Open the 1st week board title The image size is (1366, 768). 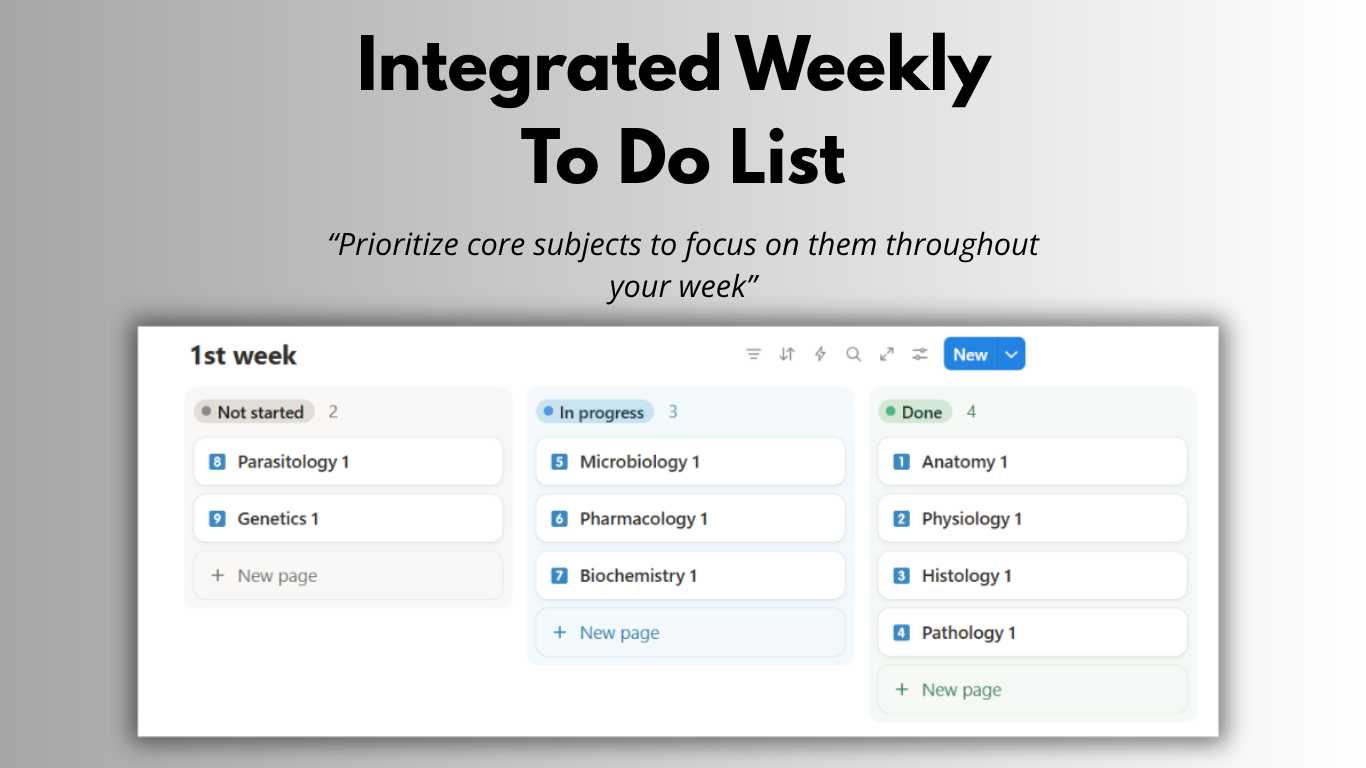[x=243, y=355]
